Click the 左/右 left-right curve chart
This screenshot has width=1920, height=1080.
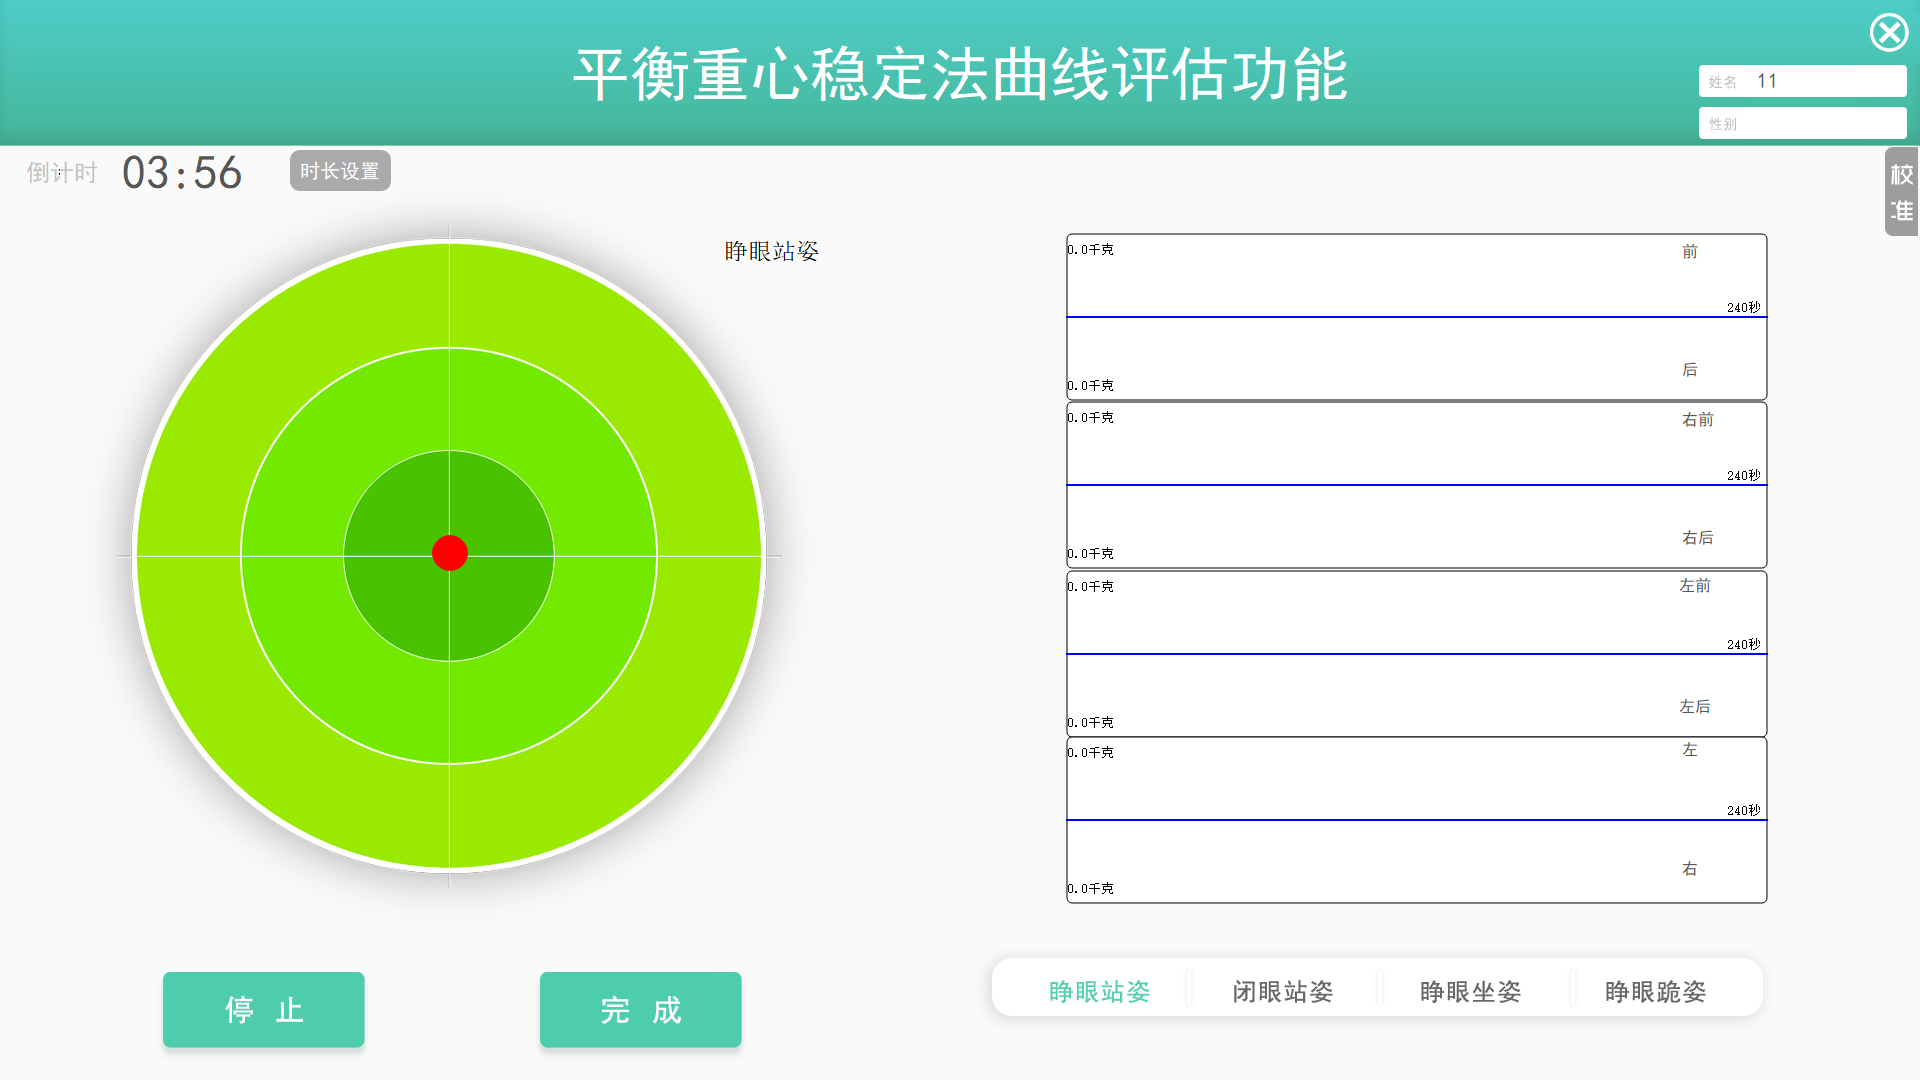click(1415, 820)
